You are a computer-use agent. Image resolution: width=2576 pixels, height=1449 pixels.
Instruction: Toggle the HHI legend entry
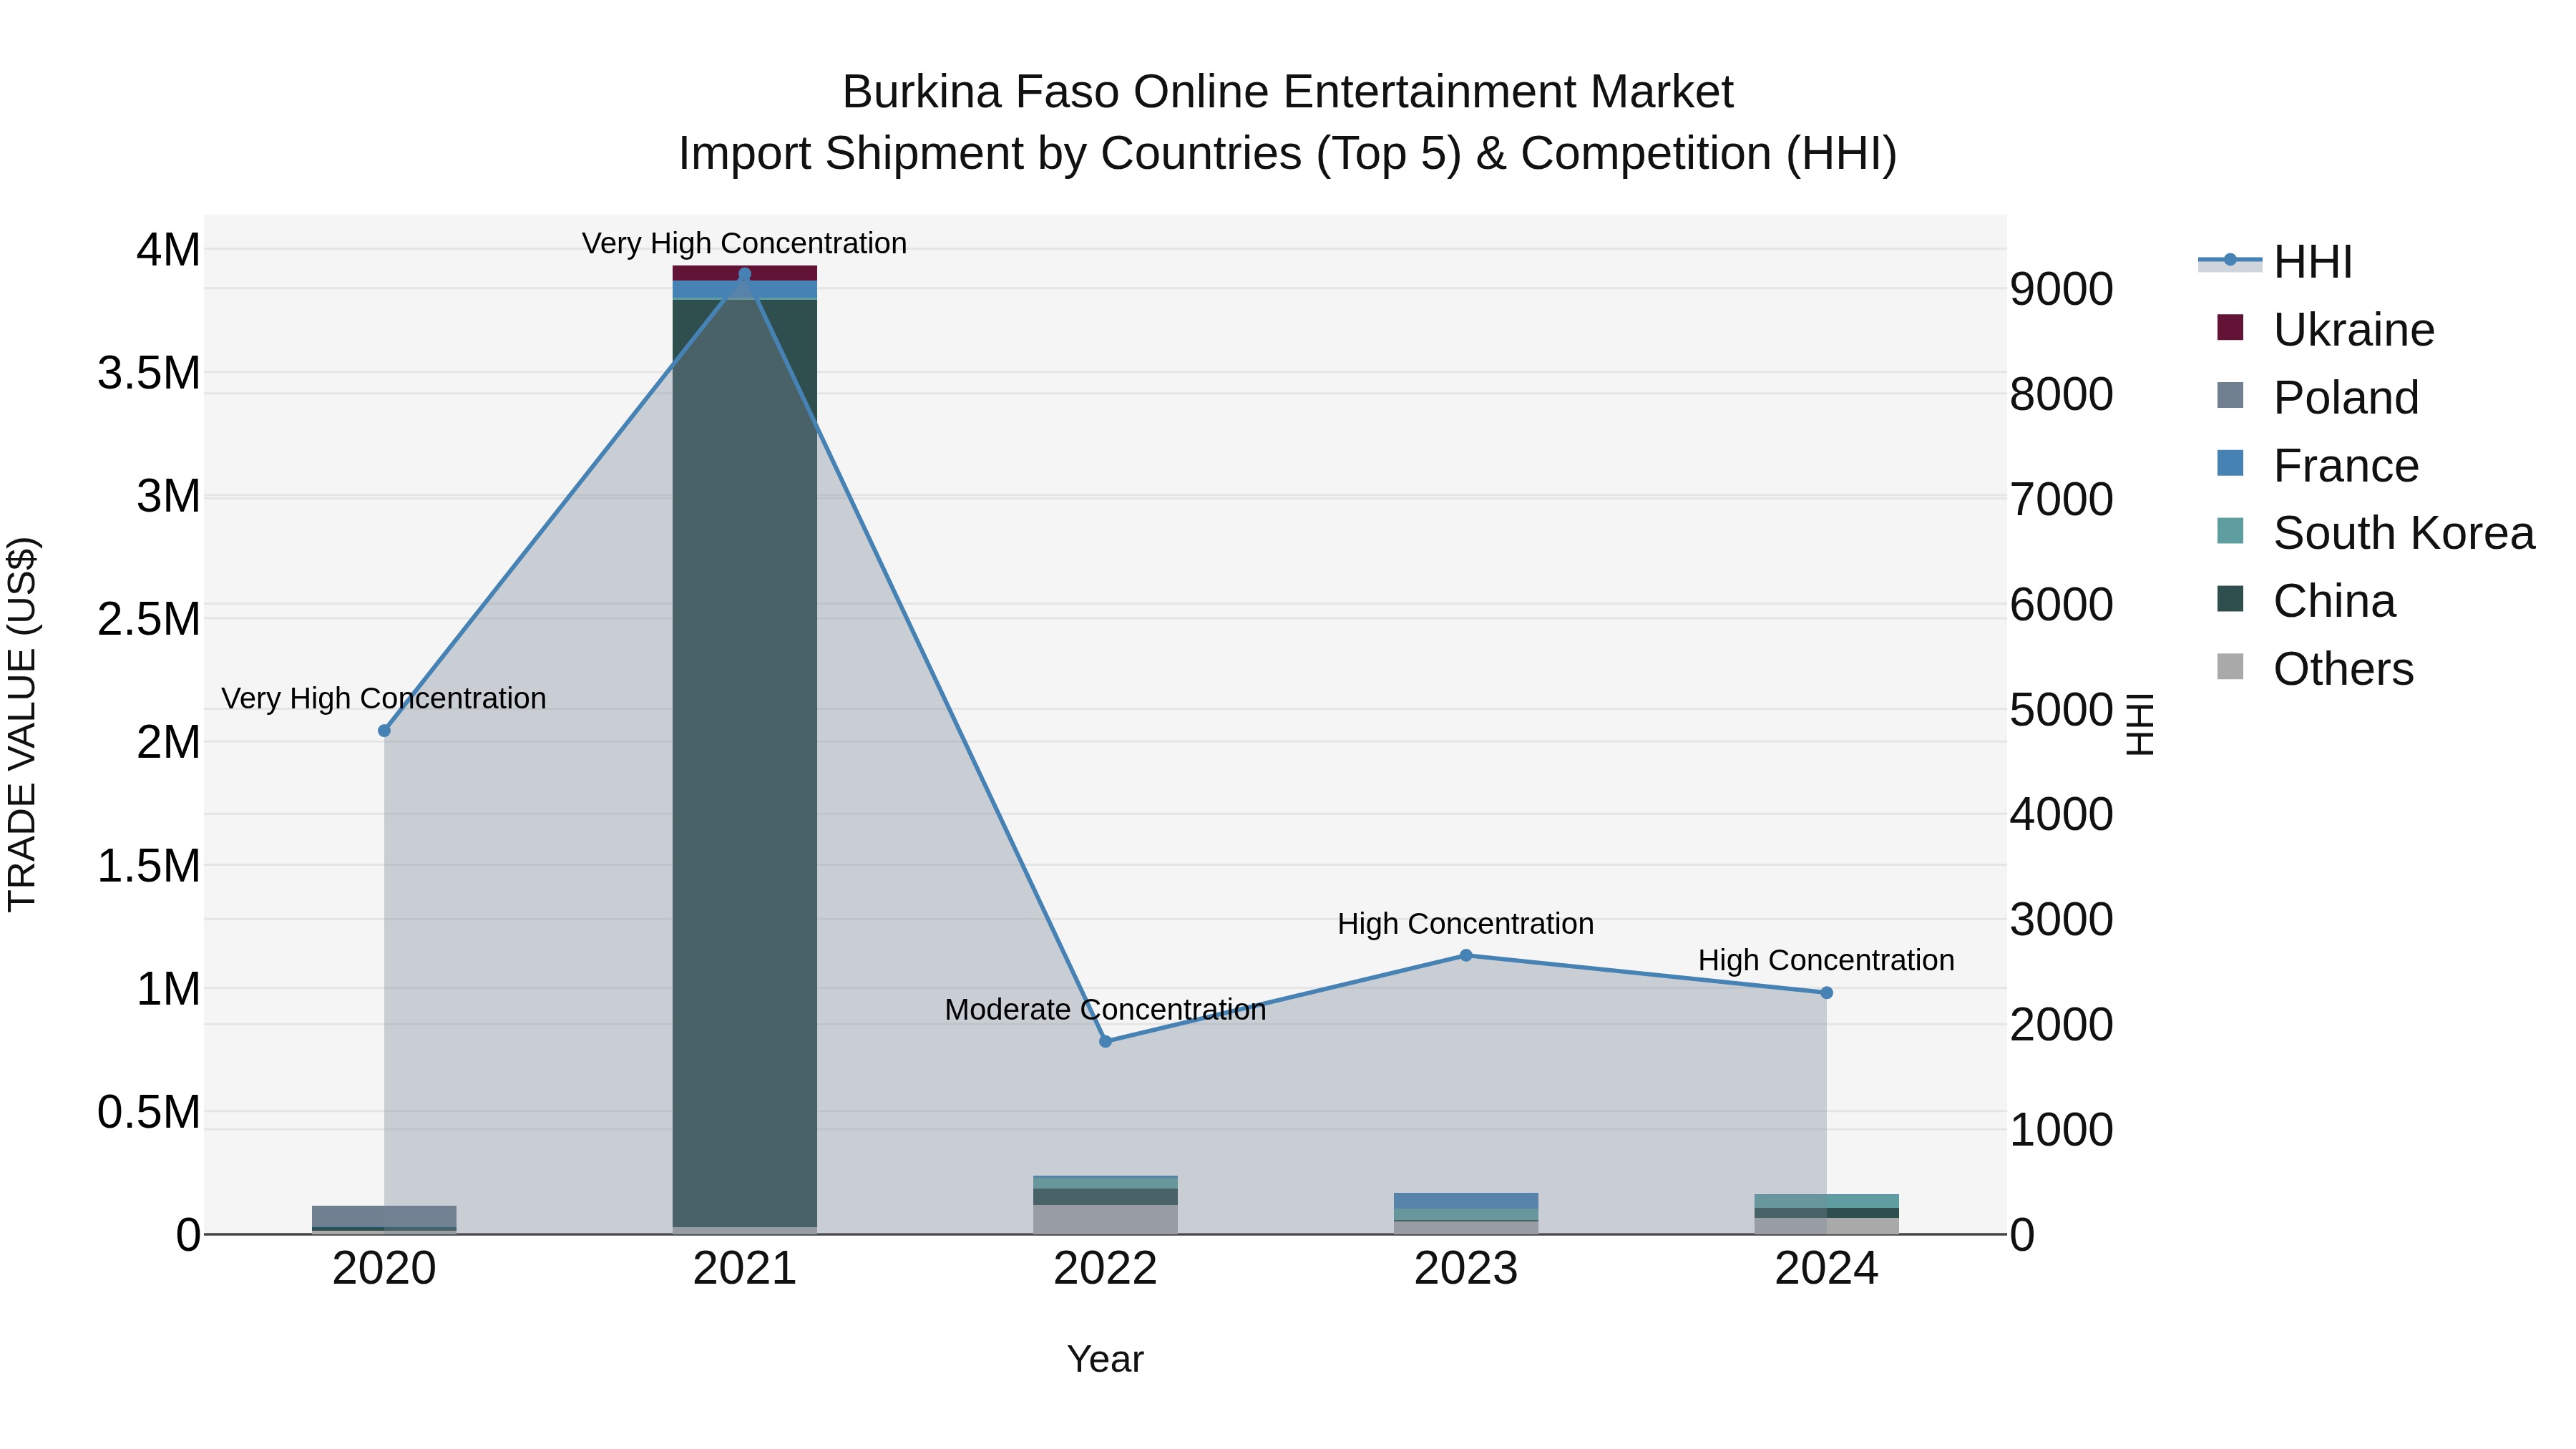(2276, 262)
